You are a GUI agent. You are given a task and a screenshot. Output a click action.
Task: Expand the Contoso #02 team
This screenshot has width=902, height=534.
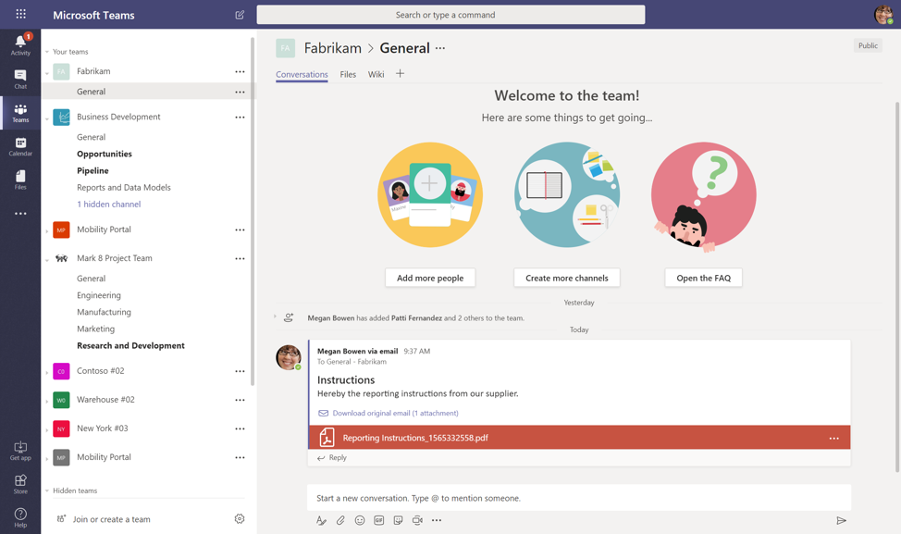tap(47, 372)
